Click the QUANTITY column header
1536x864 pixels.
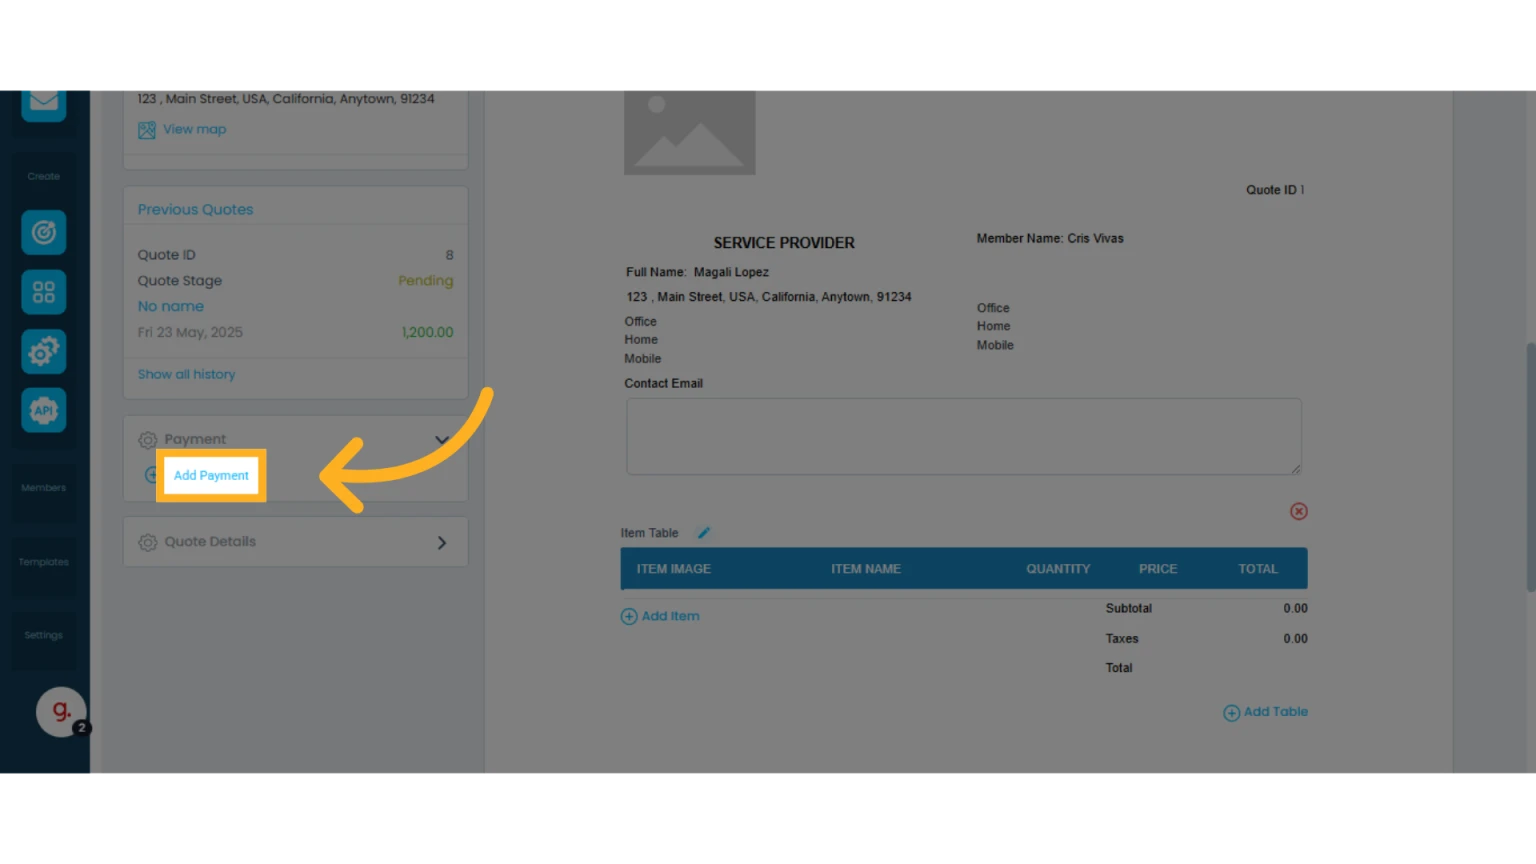[x=1058, y=569]
